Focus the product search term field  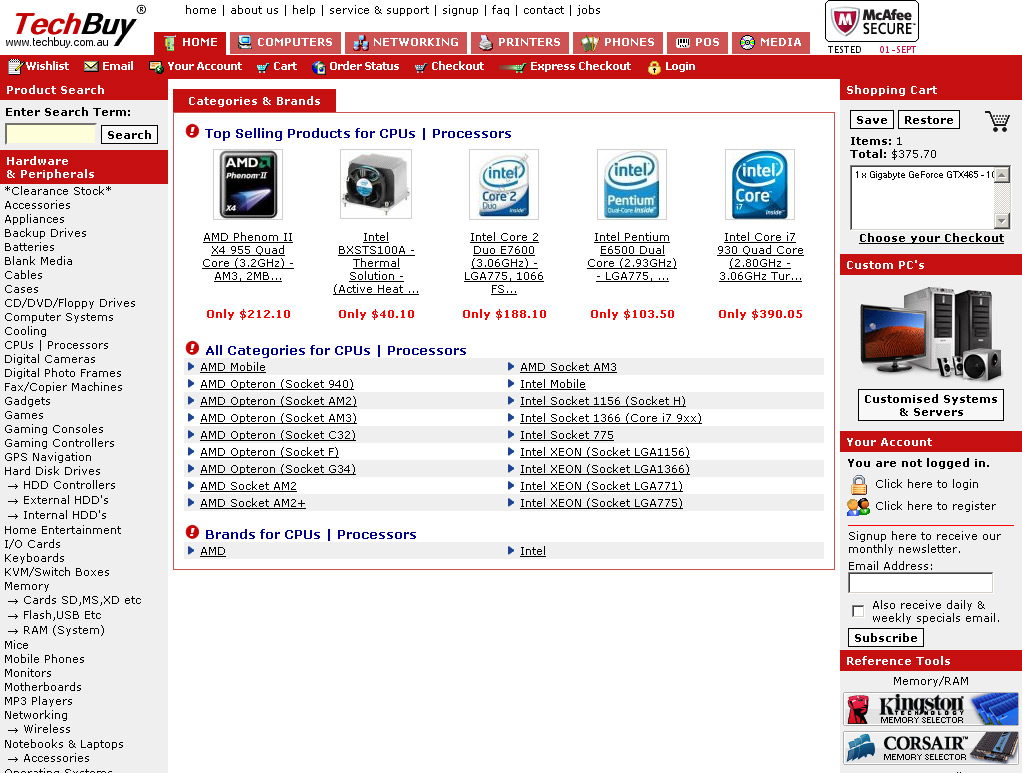click(51, 134)
